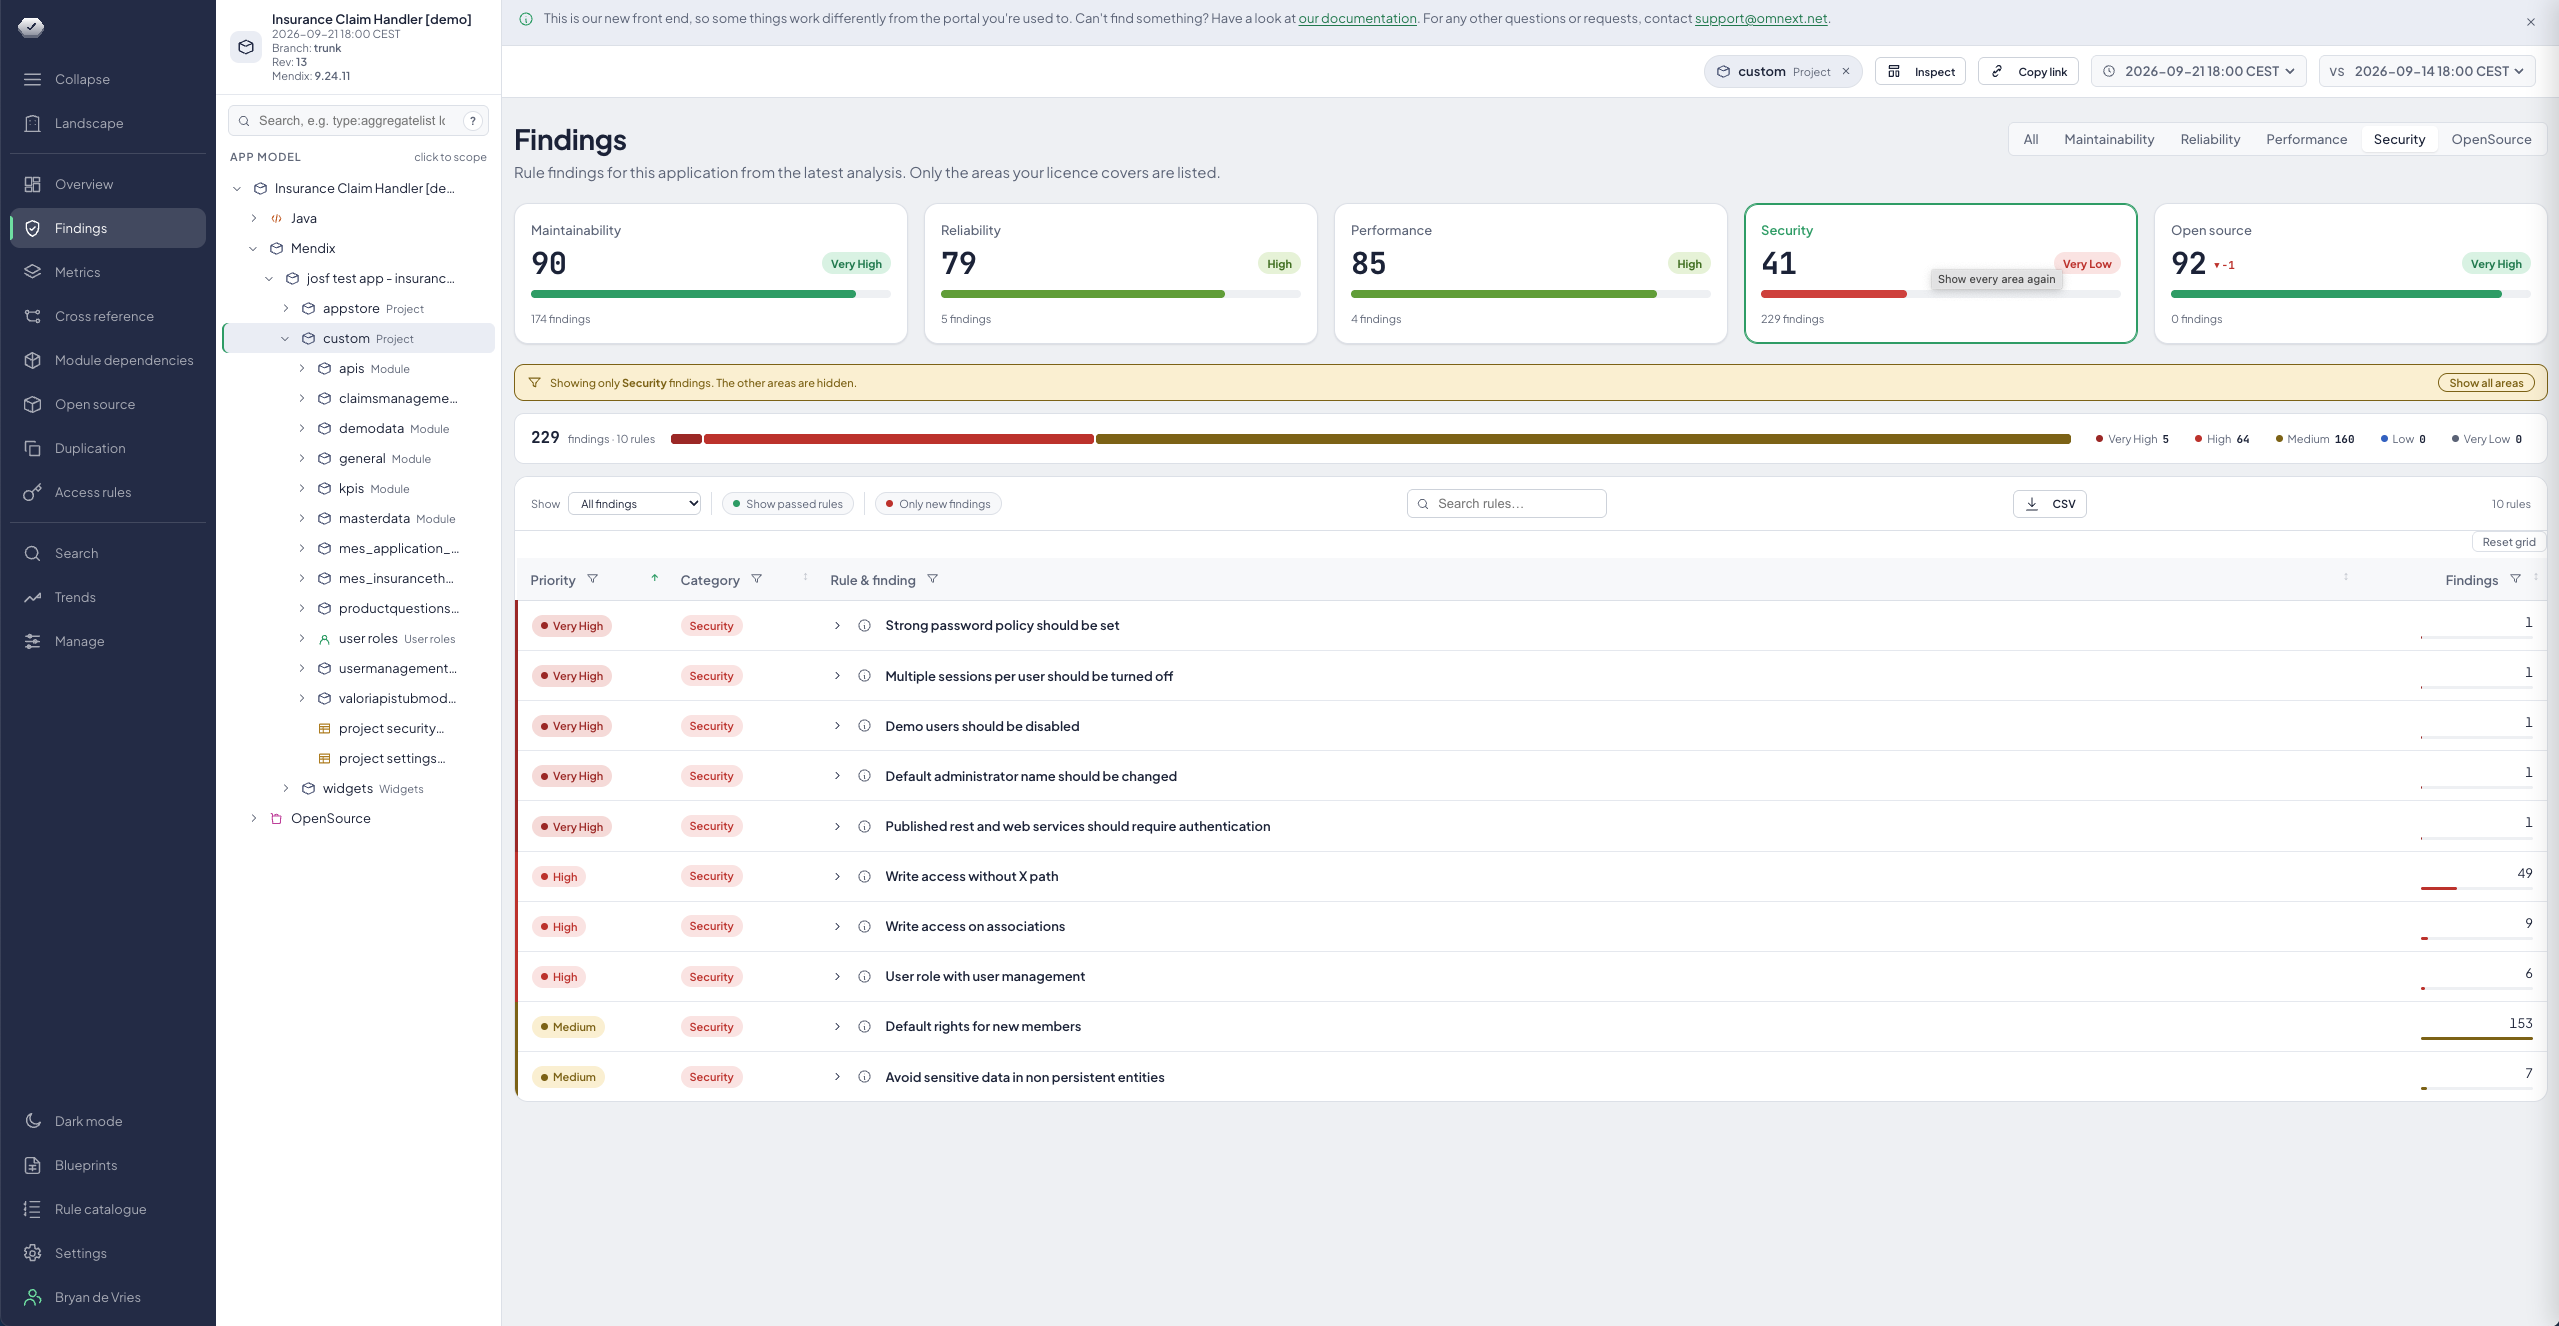This screenshot has width=2559, height=1326.
Task: Open the Metrics sidebar icon
Action: [33, 272]
